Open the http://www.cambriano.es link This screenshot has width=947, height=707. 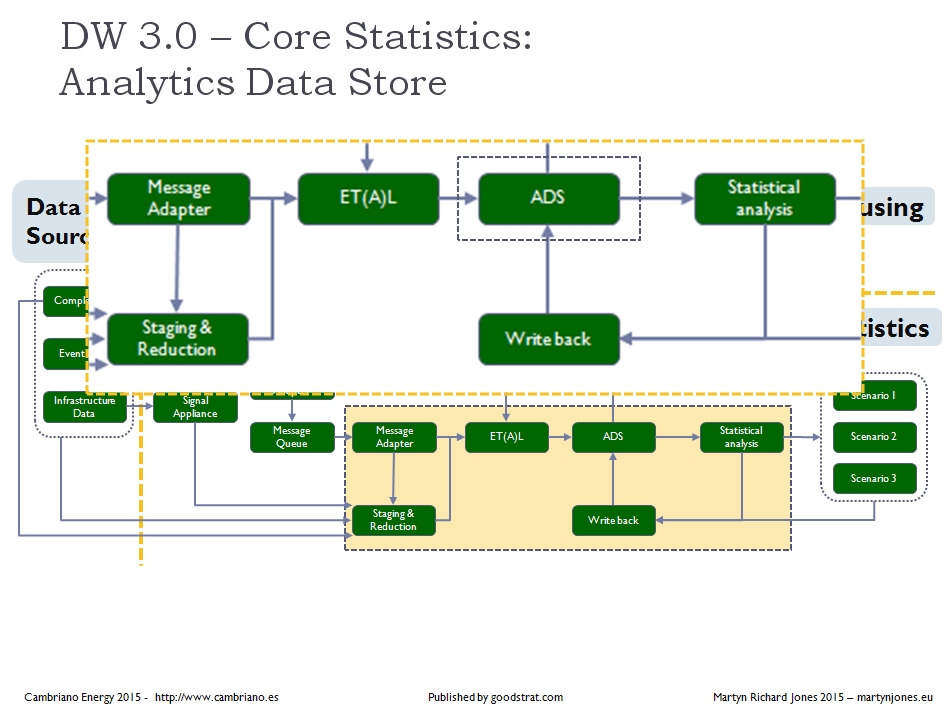click(216, 697)
